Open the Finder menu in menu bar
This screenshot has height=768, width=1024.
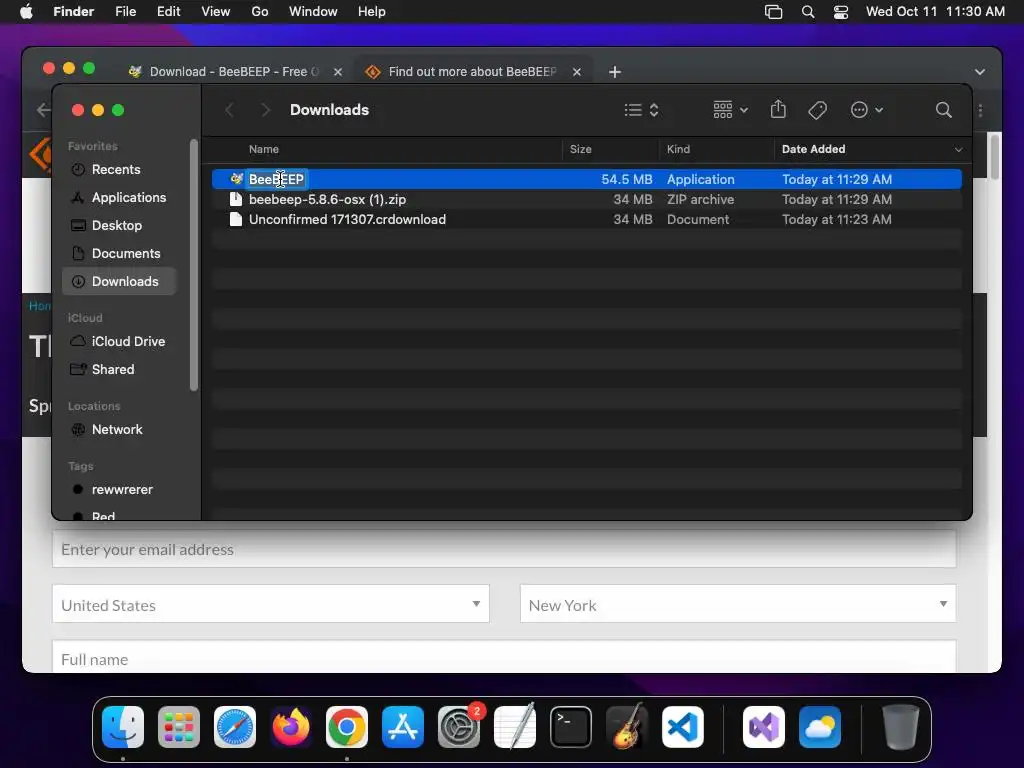pos(73,12)
